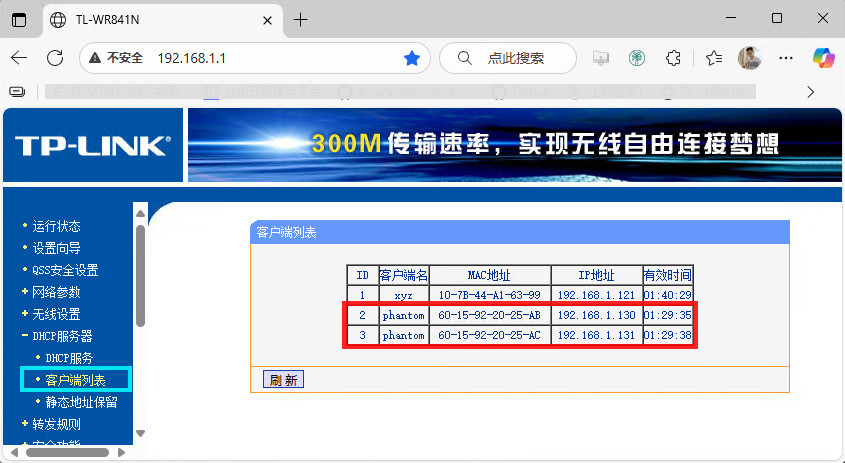Expand the 无线设置 menu
This screenshot has width=845, height=463.
(x=56, y=314)
